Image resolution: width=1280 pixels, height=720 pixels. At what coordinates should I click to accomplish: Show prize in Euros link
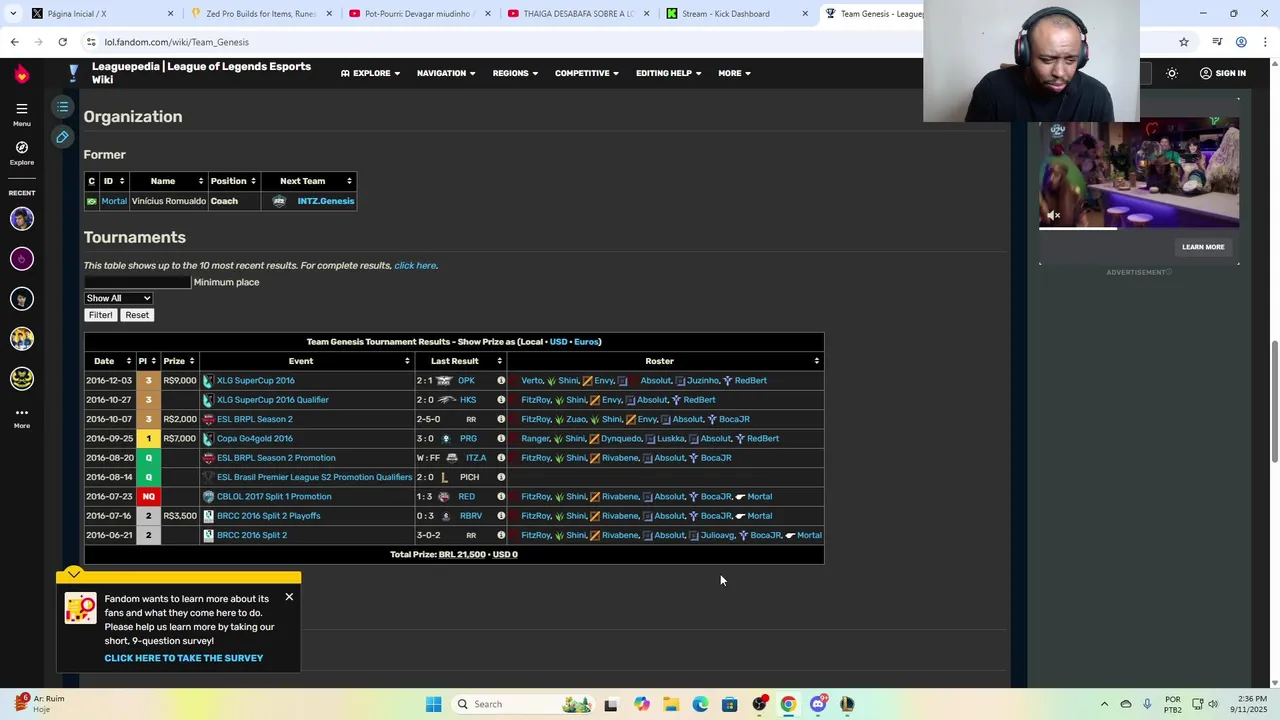pyautogui.click(x=586, y=342)
